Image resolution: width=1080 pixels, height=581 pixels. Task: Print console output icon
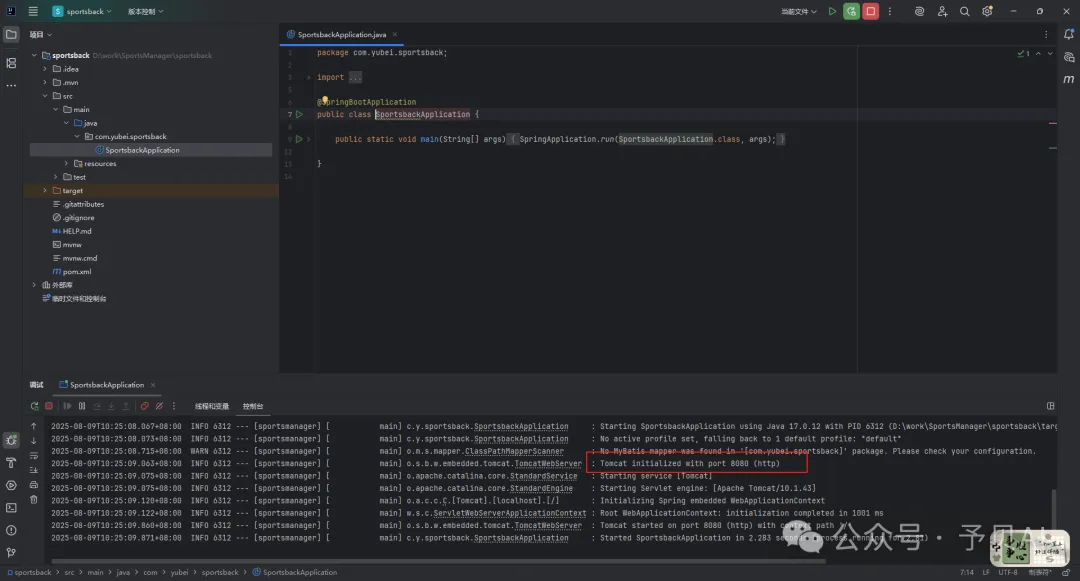click(x=34, y=485)
